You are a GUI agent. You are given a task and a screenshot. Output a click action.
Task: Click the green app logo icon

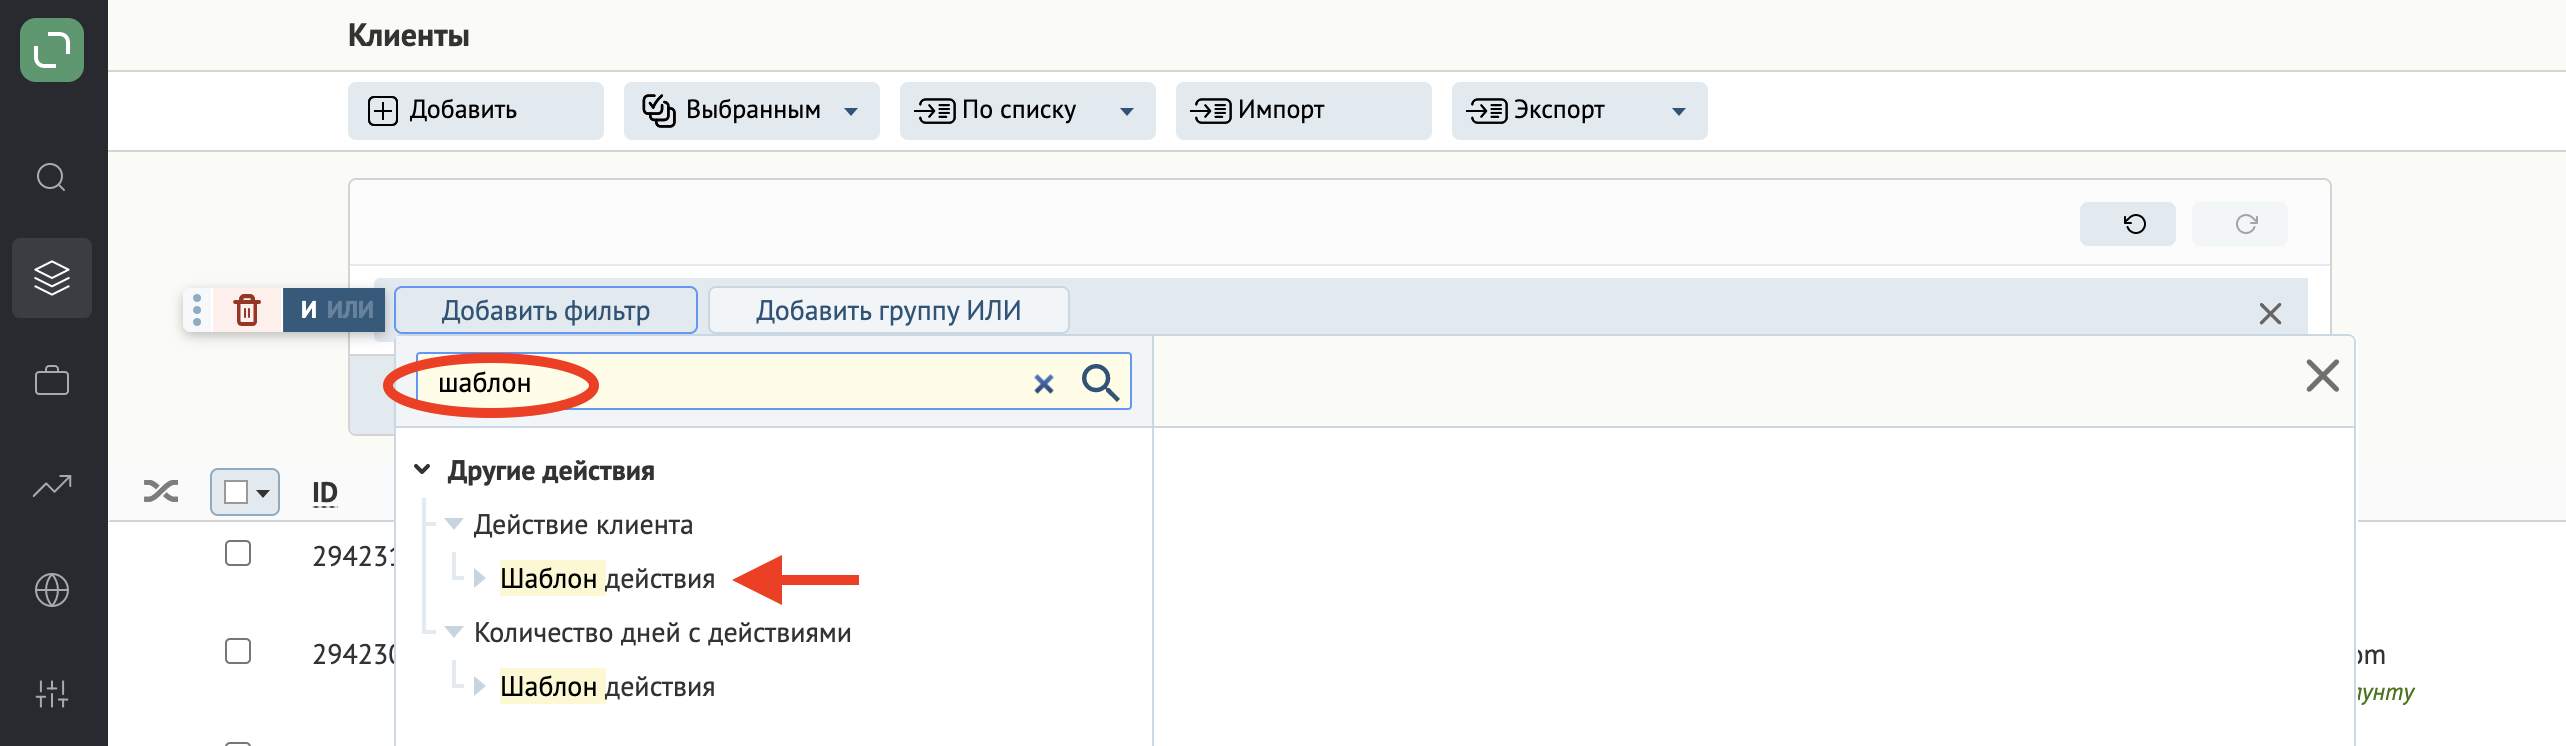tap(52, 50)
